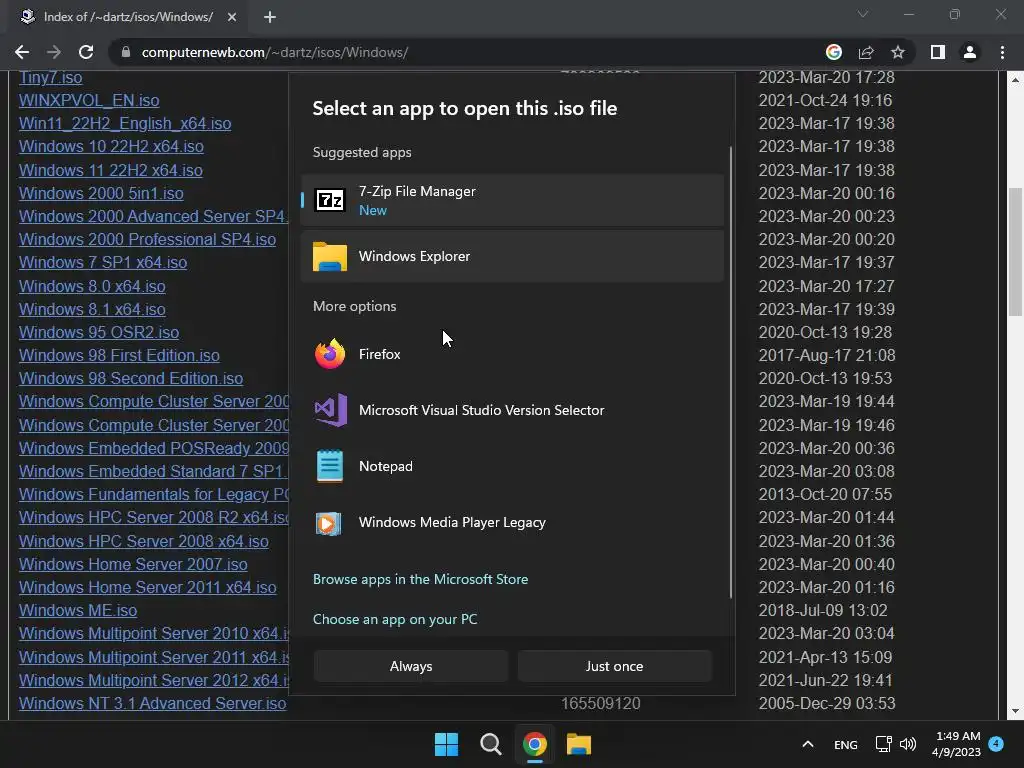This screenshot has height=768, width=1024.
Task: Open Win11_22H2_English_x64.iso link
Action: tap(125, 123)
